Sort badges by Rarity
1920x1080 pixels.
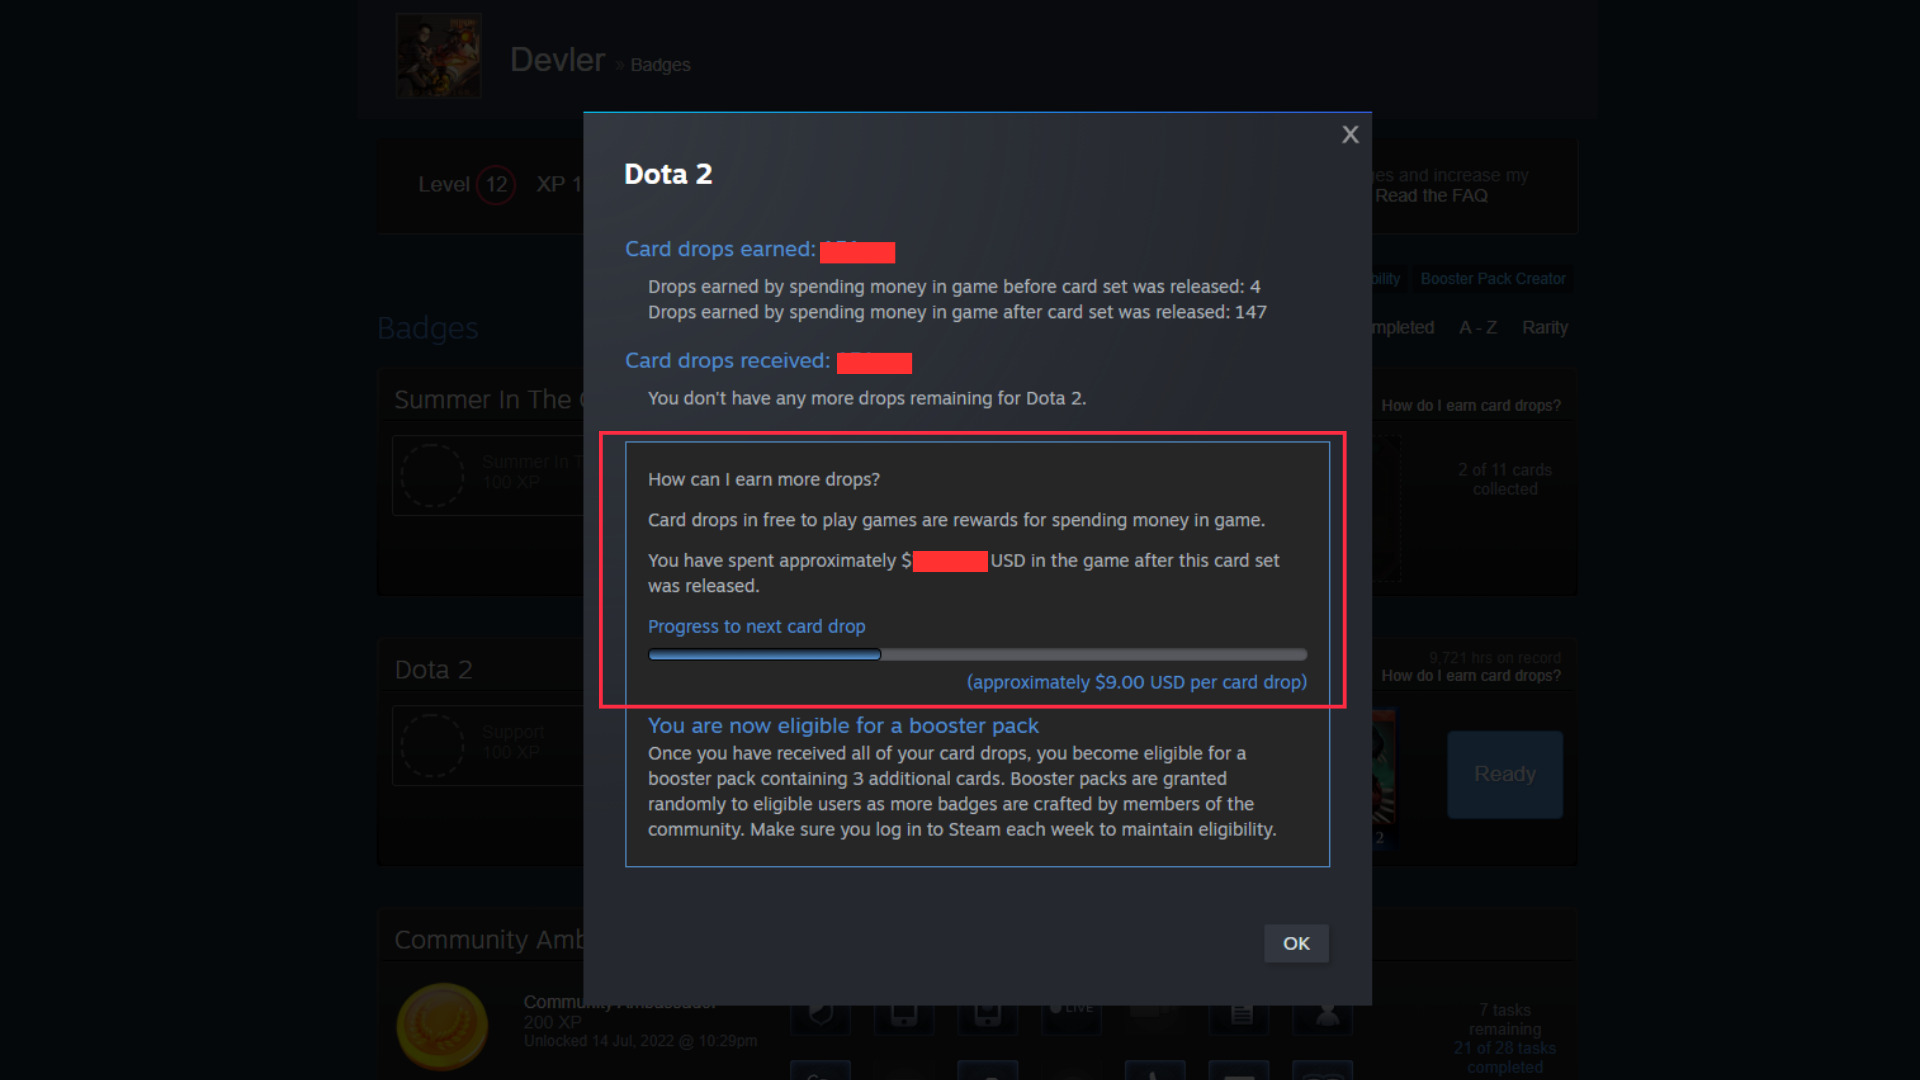(1545, 328)
